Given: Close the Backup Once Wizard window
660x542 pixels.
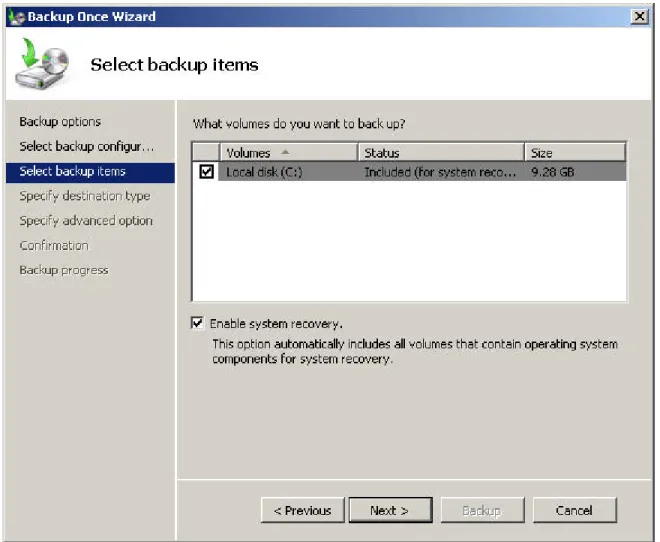Looking at the screenshot, I should point(639,16).
